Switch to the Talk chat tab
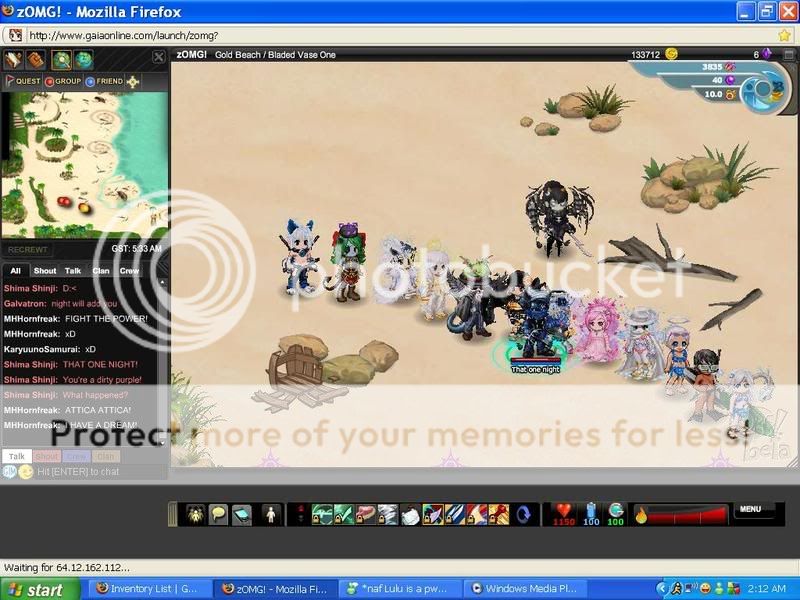Viewport: 800px width, 600px height. (73, 271)
